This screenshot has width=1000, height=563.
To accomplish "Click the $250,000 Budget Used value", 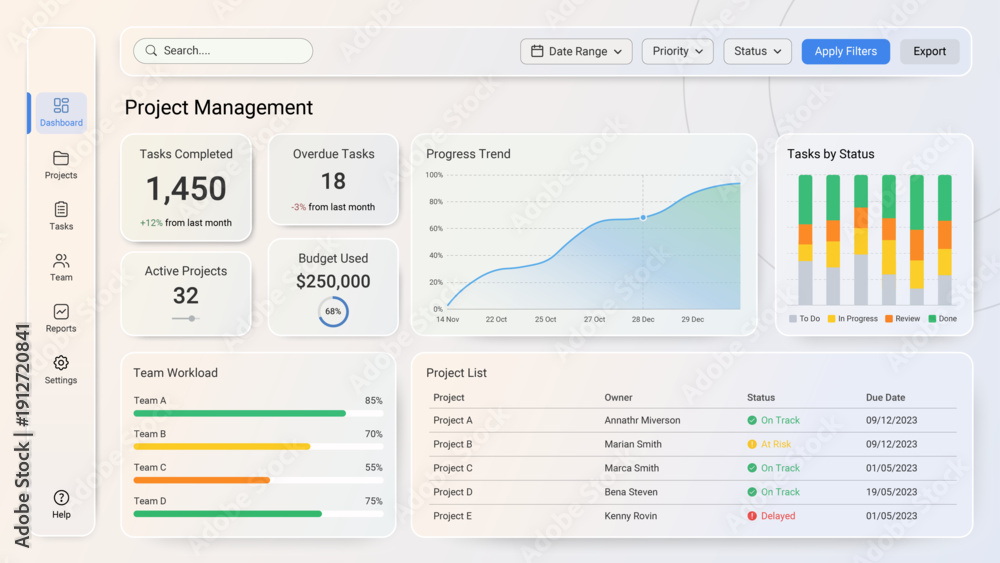I will point(333,281).
